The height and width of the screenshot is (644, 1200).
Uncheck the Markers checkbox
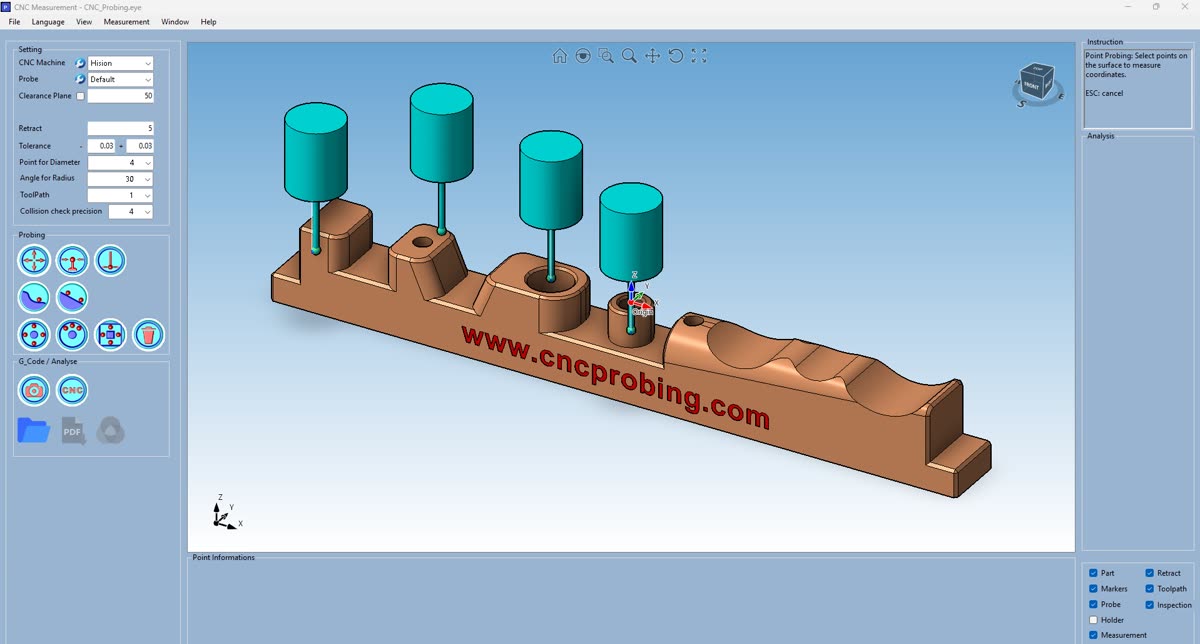(1093, 589)
